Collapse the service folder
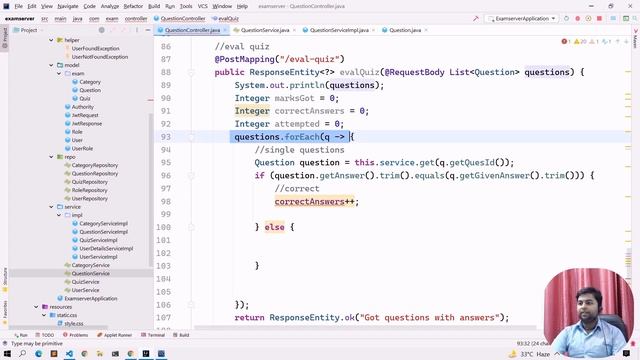The image size is (640, 360). coord(51,207)
